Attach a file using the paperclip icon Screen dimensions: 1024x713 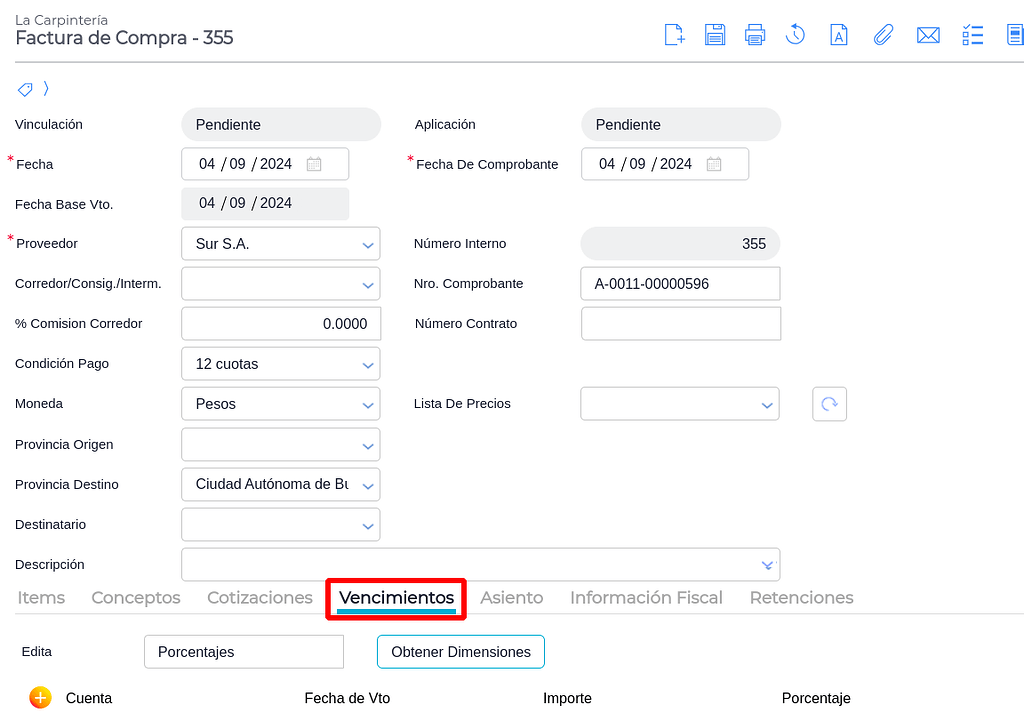(x=883, y=34)
